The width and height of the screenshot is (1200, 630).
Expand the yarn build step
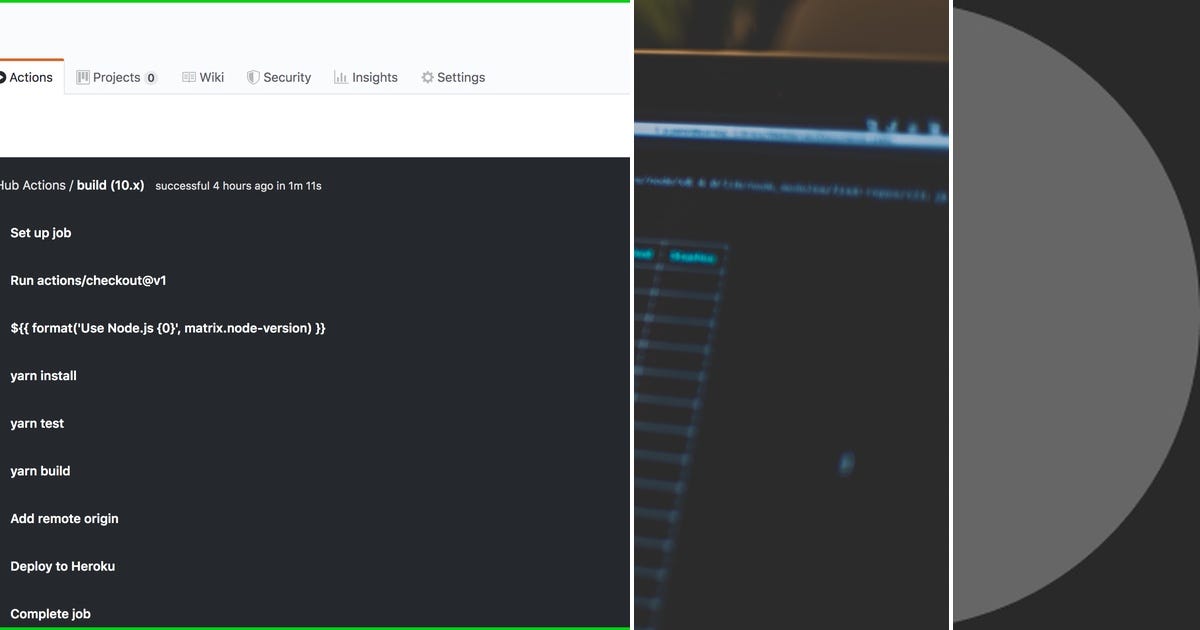tap(40, 471)
